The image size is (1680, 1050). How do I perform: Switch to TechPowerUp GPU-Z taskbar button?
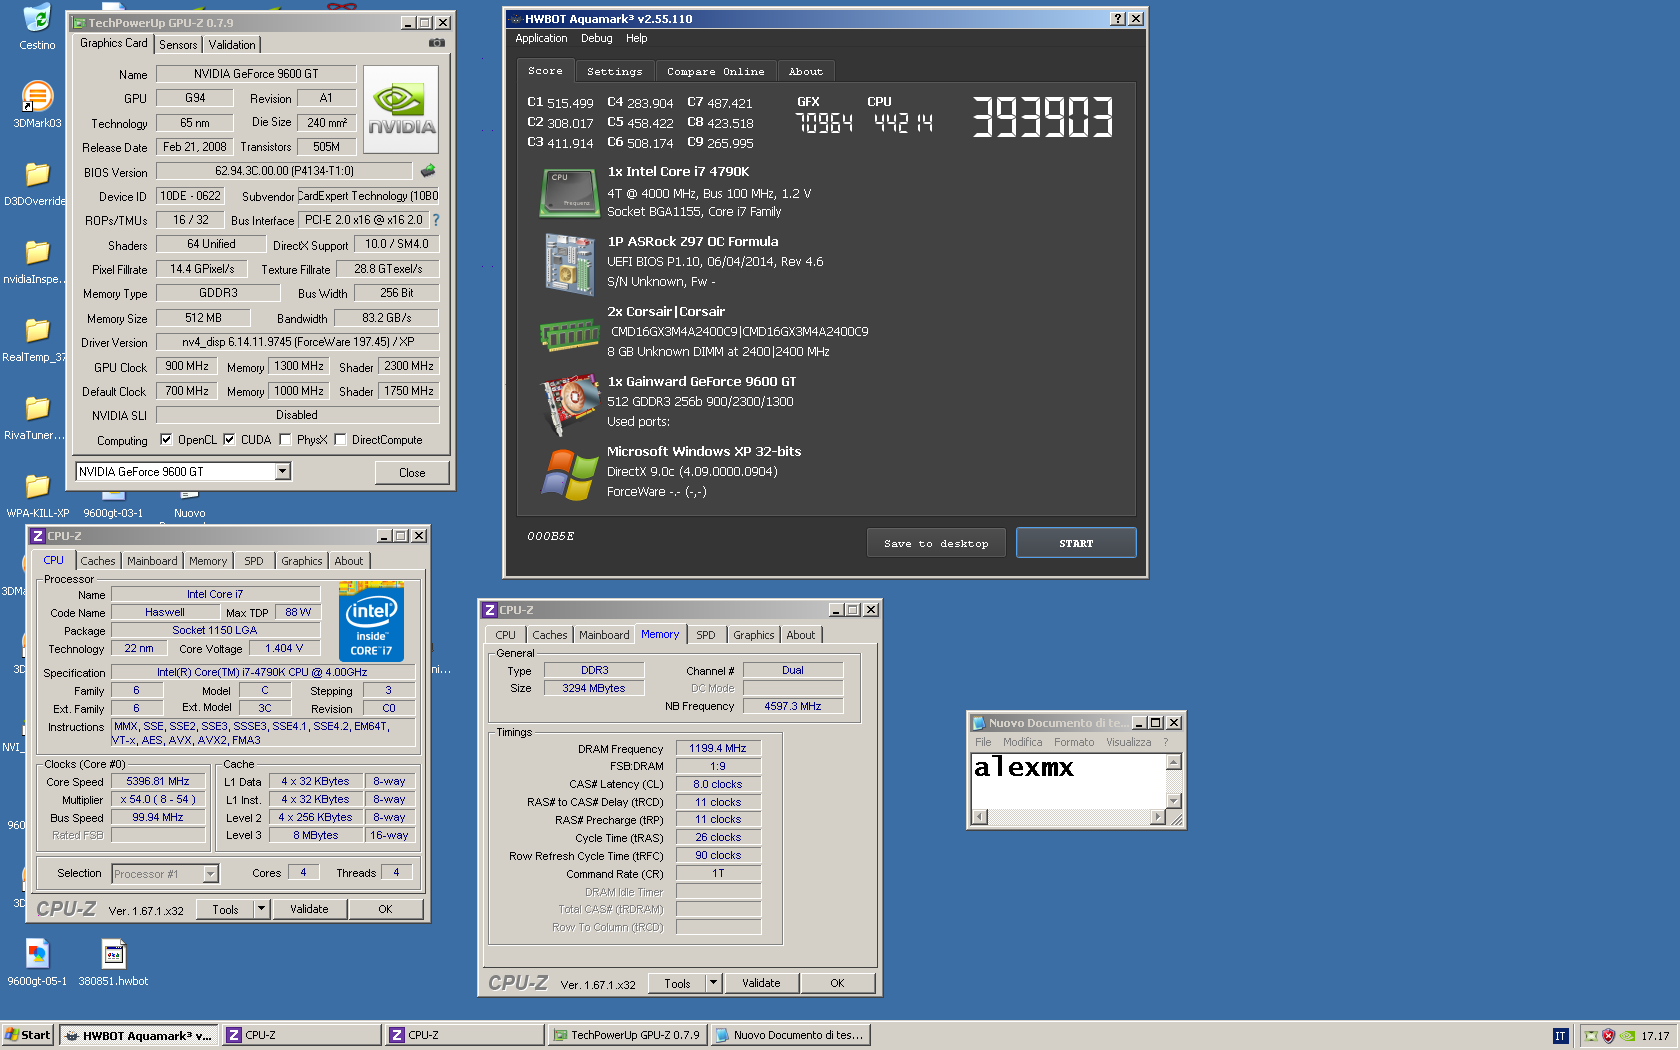pyautogui.click(x=628, y=1035)
